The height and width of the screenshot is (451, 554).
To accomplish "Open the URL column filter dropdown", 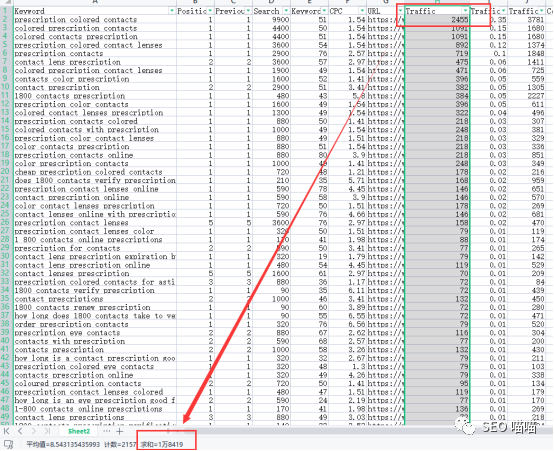I will click(x=400, y=11).
